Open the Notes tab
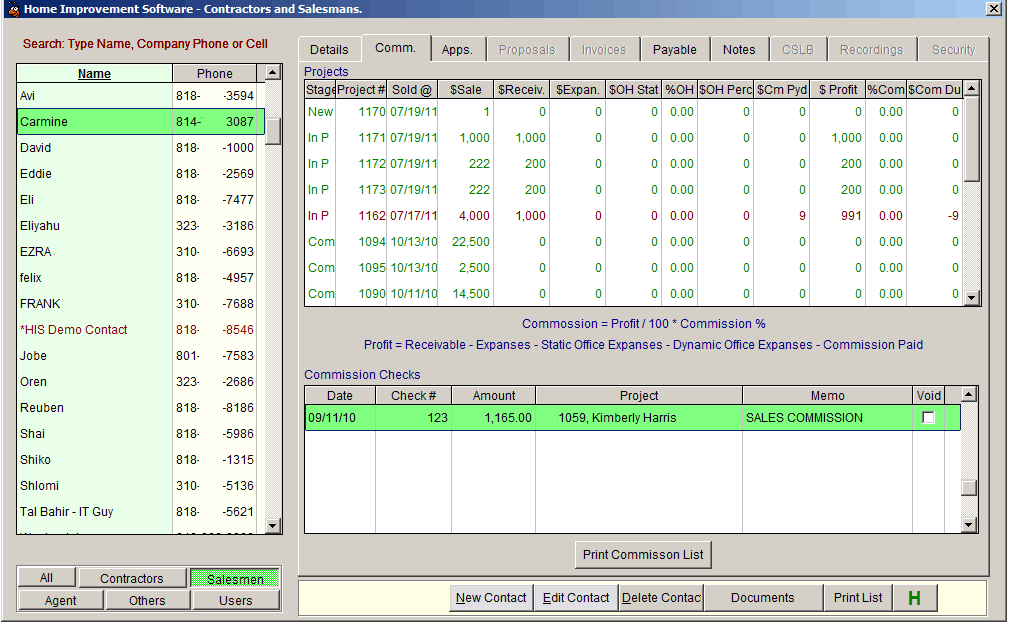The width and height of the screenshot is (1009, 624). 739,50
